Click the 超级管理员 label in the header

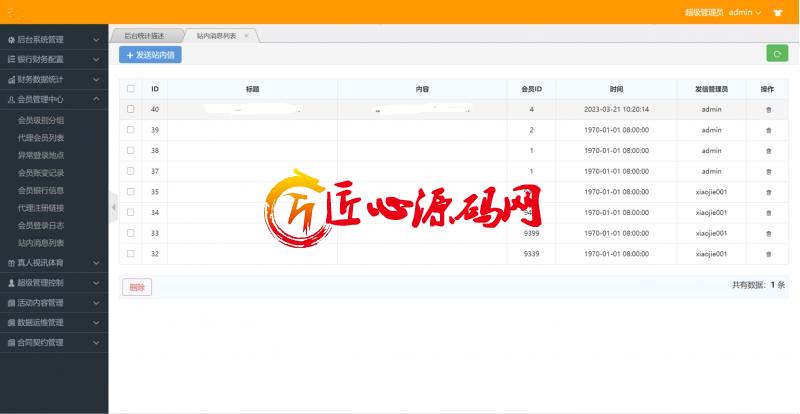point(704,12)
